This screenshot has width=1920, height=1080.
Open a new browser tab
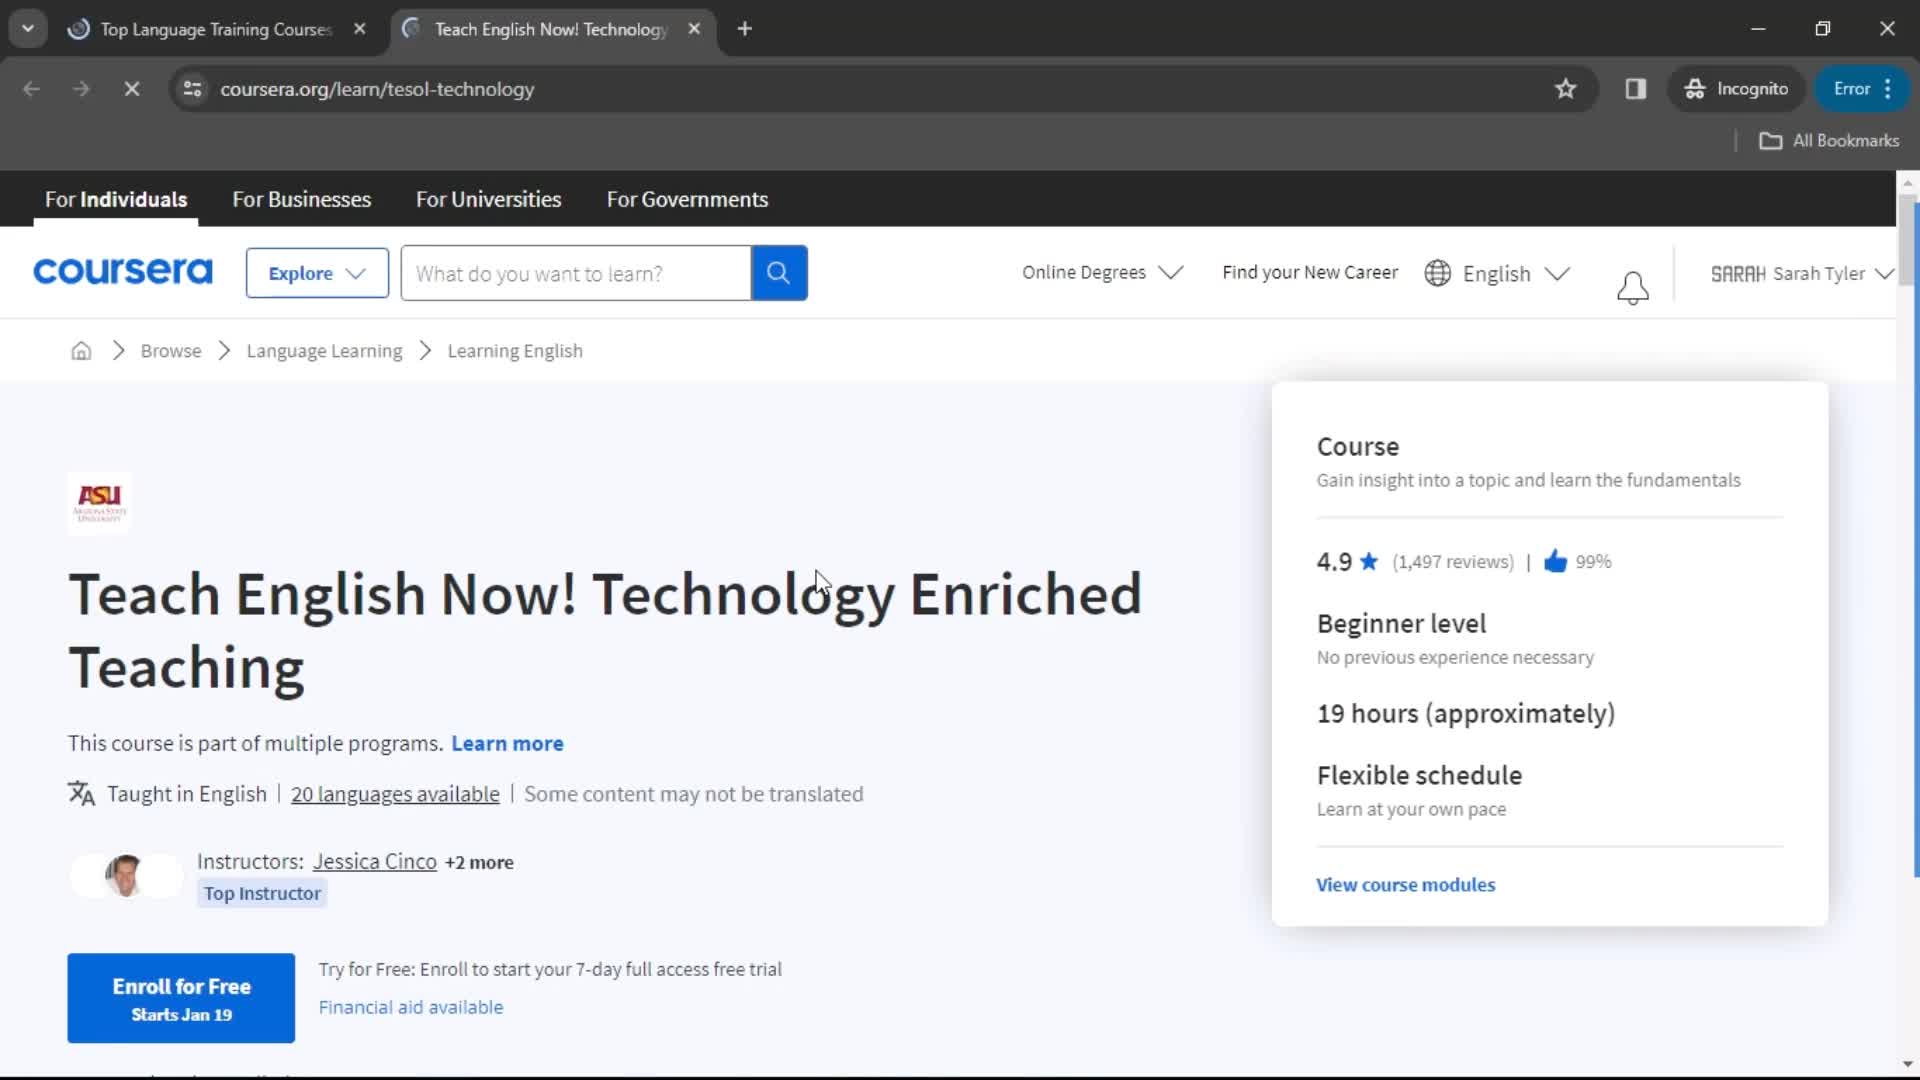[x=744, y=29]
